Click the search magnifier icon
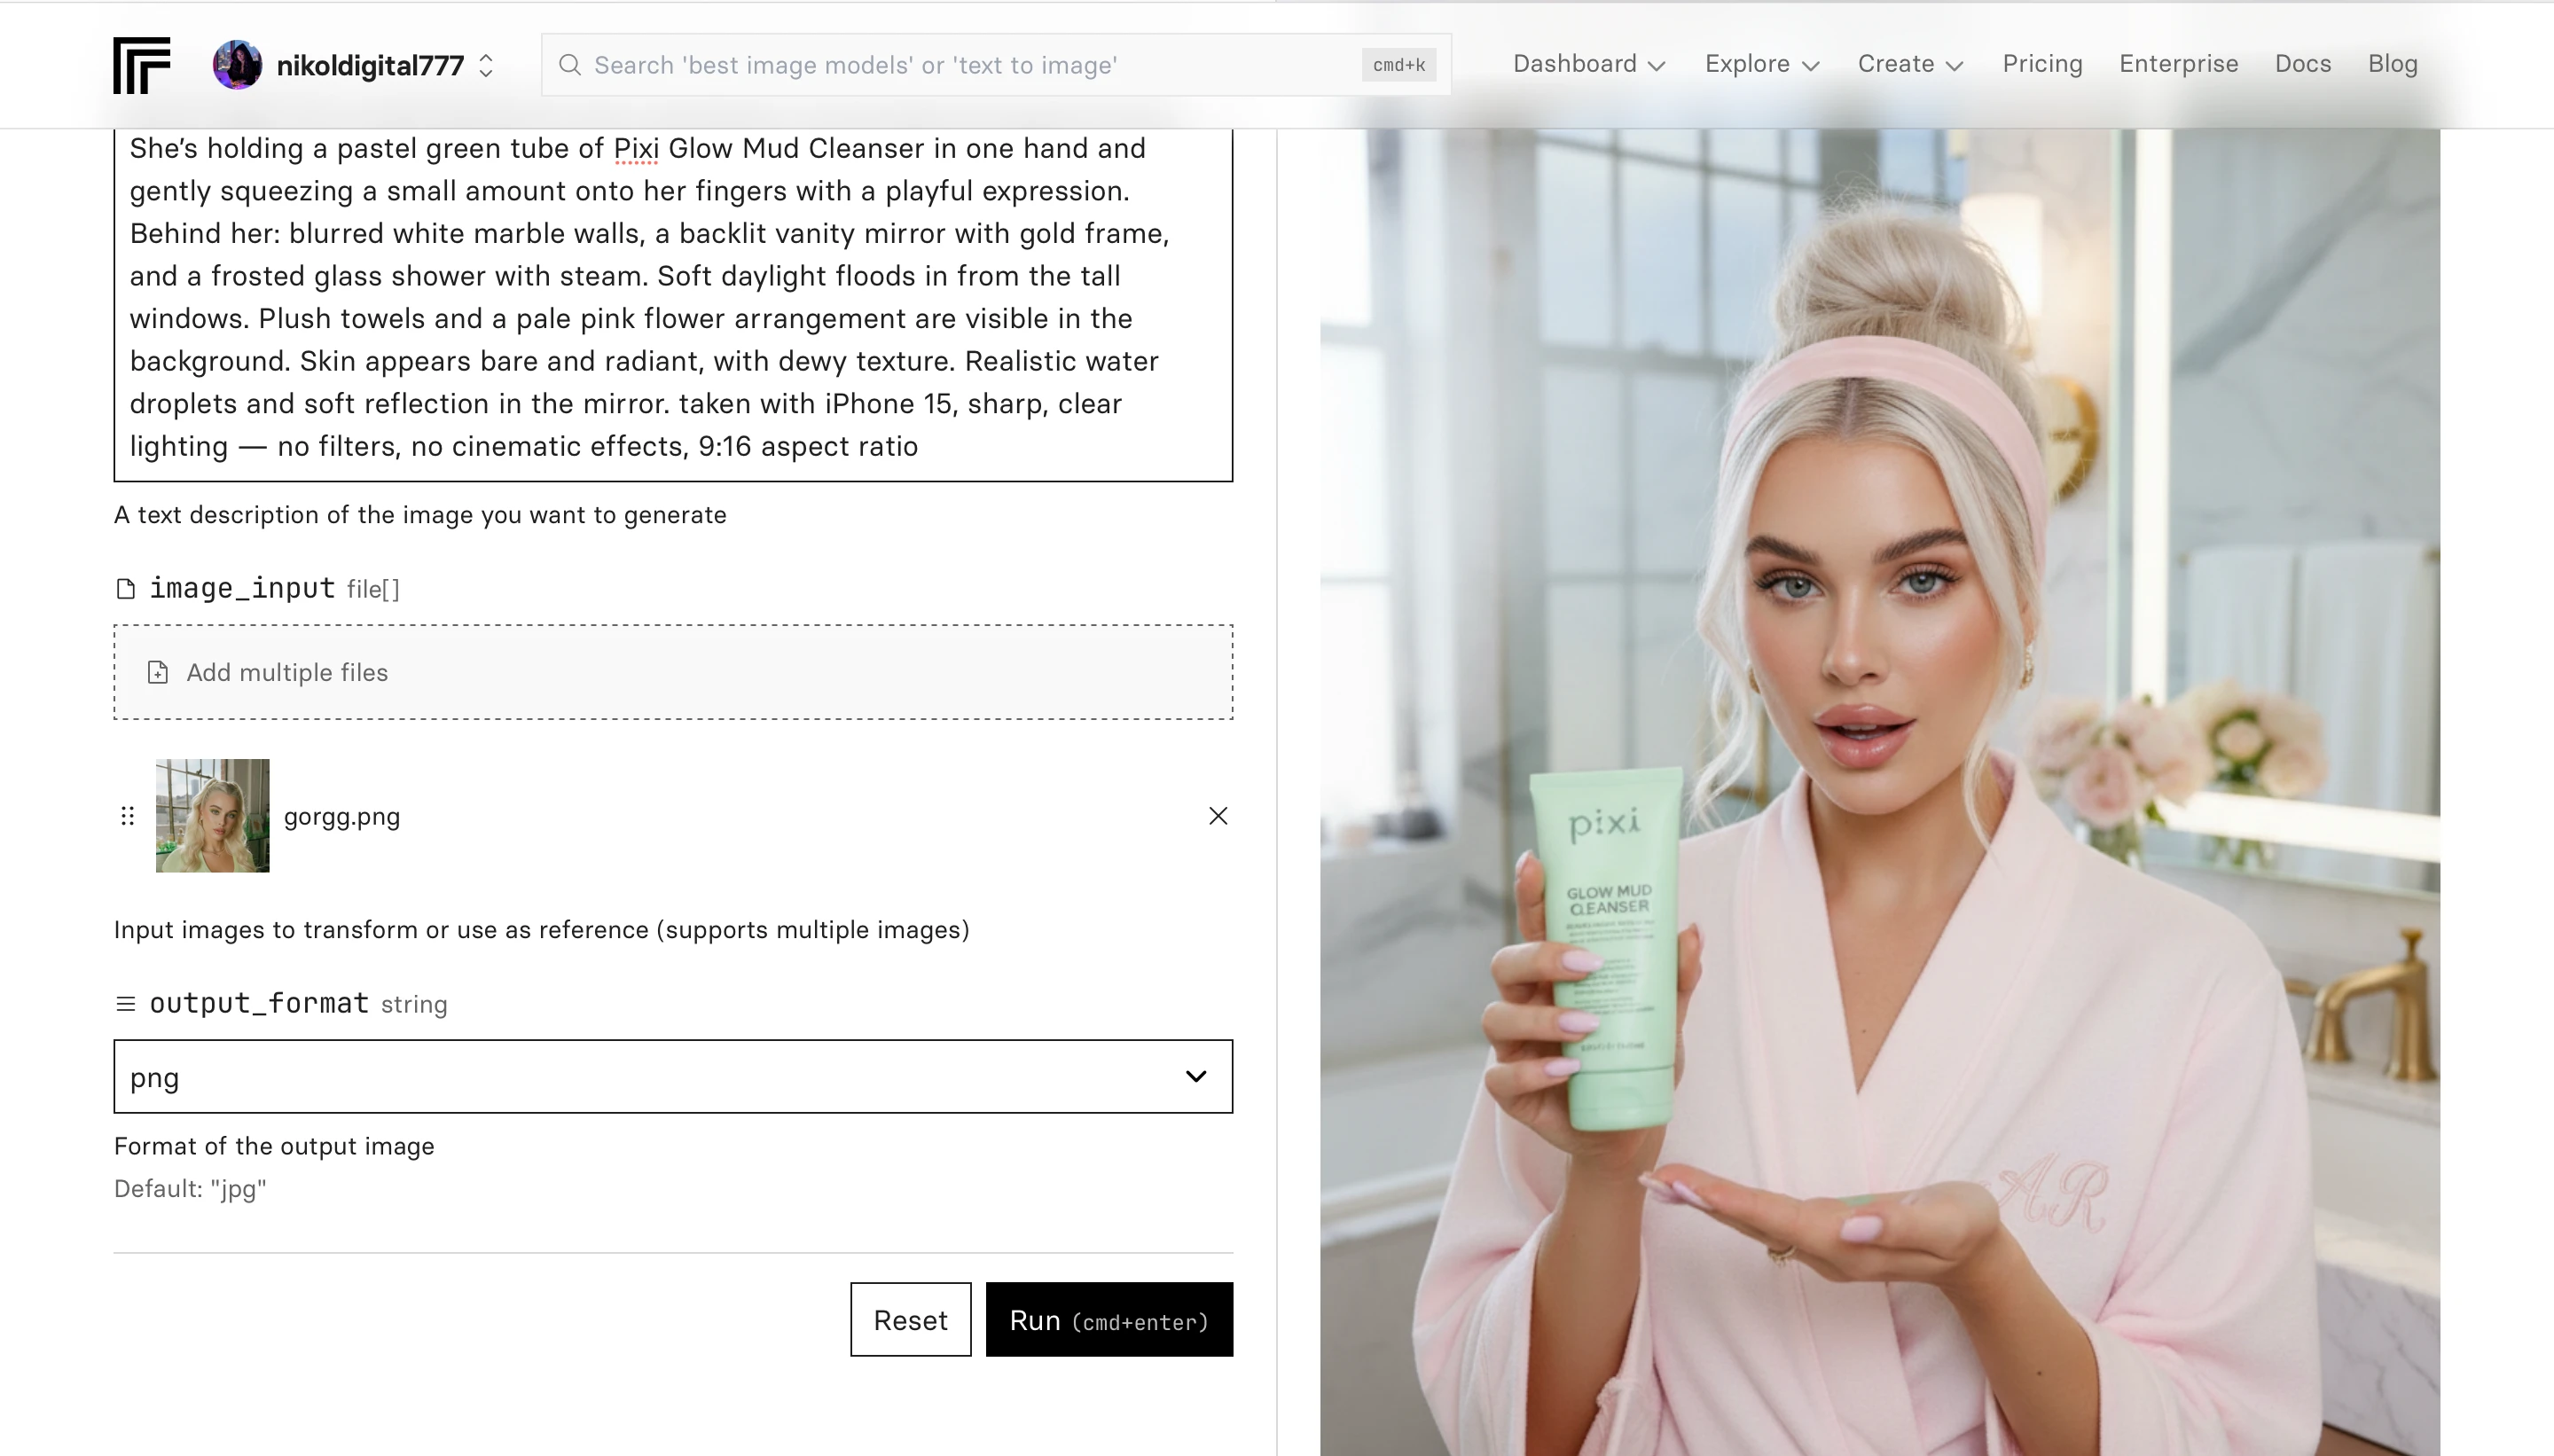The image size is (2554, 1456). coord(570,65)
